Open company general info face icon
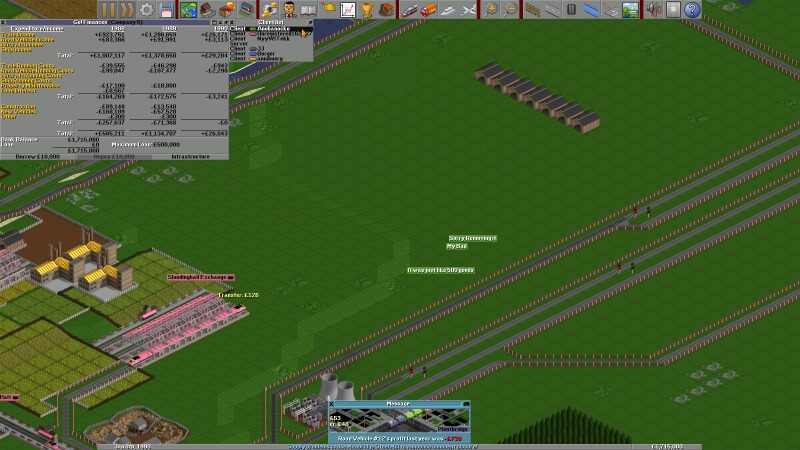Image resolution: width=800 pixels, height=450 pixels. [x=288, y=9]
